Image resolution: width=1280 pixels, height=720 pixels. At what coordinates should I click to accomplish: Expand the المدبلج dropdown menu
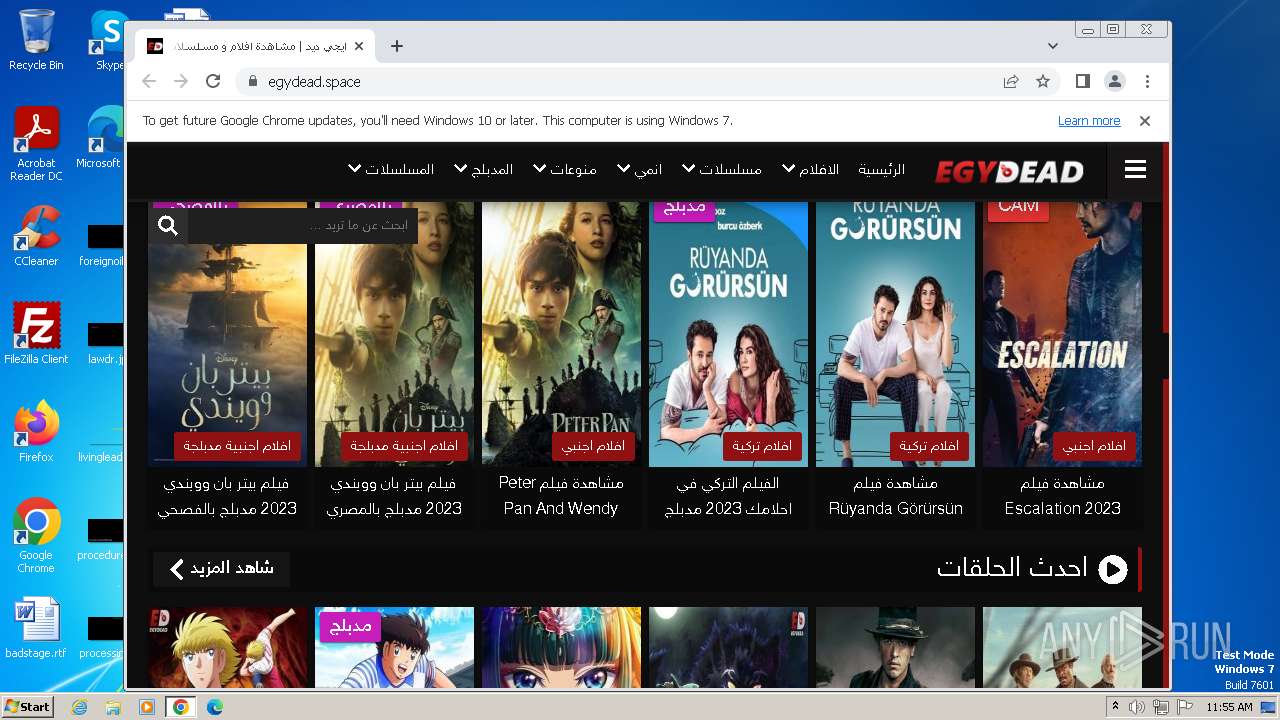484,170
